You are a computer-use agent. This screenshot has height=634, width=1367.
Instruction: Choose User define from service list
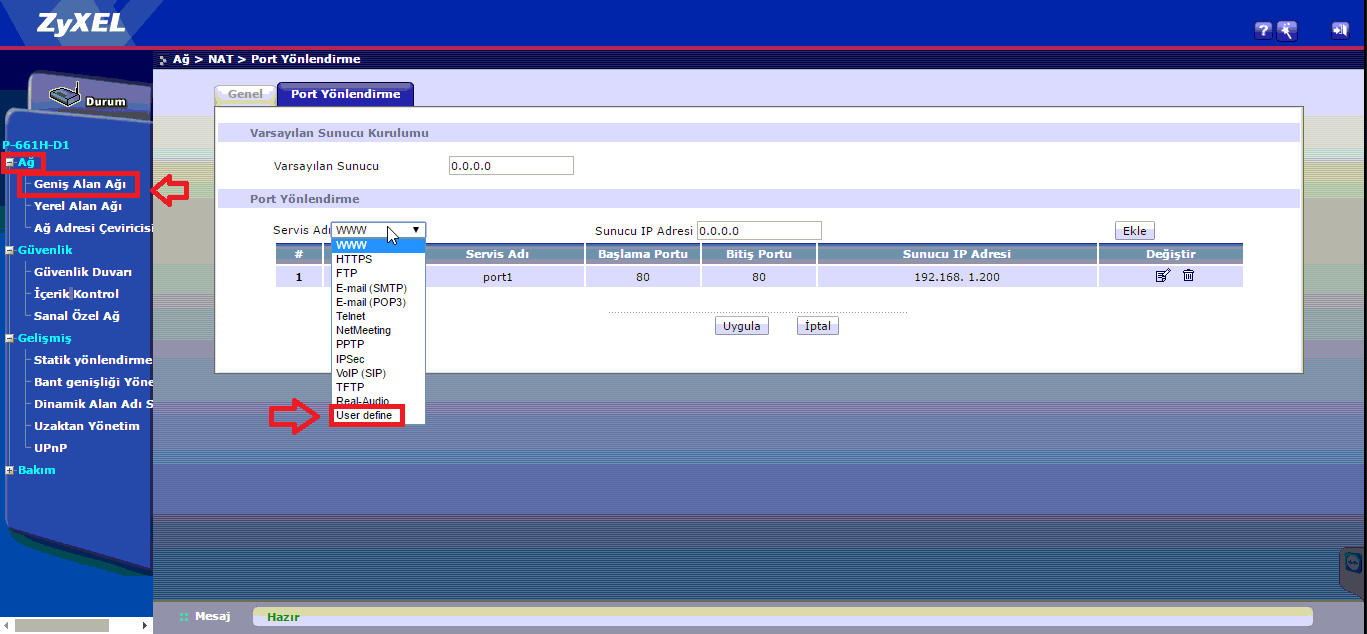tap(365, 415)
